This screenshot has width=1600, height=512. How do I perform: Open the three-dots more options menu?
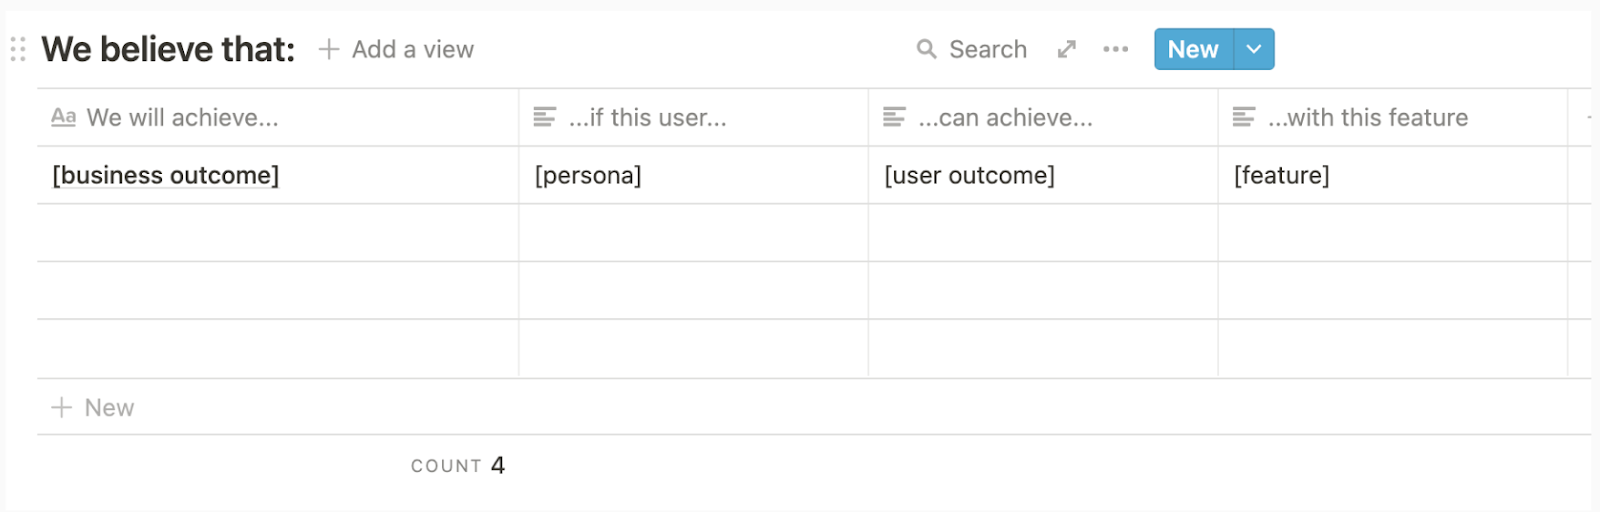tap(1115, 49)
